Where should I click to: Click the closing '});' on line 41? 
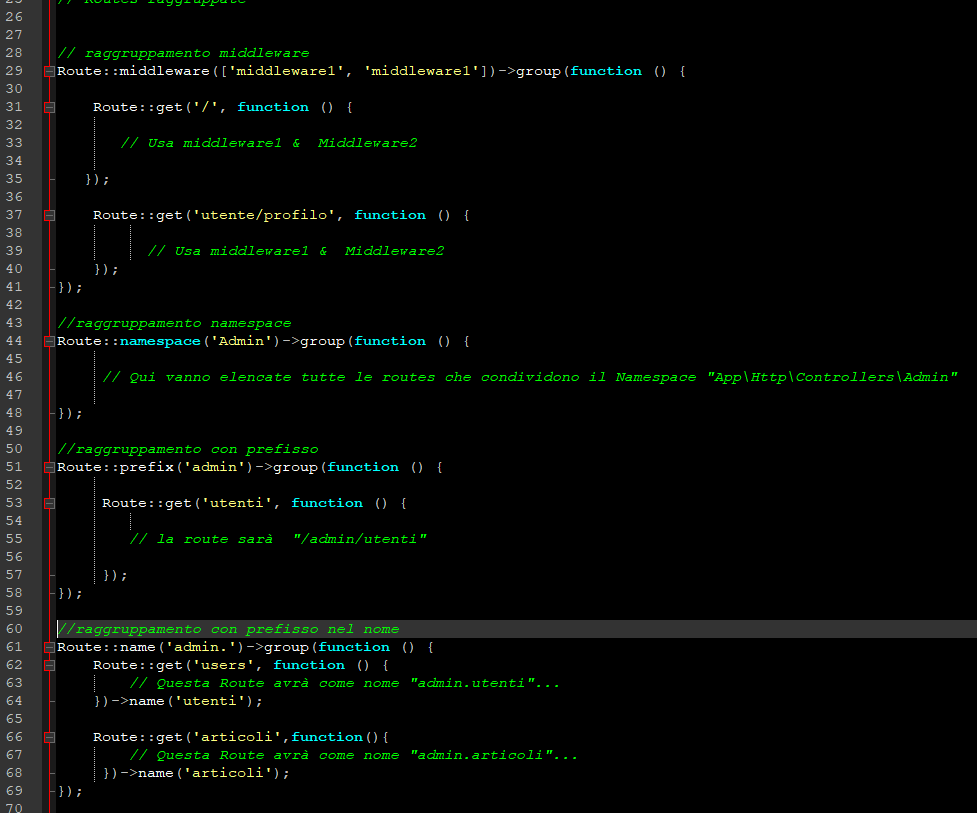pyautogui.click(x=70, y=287)
